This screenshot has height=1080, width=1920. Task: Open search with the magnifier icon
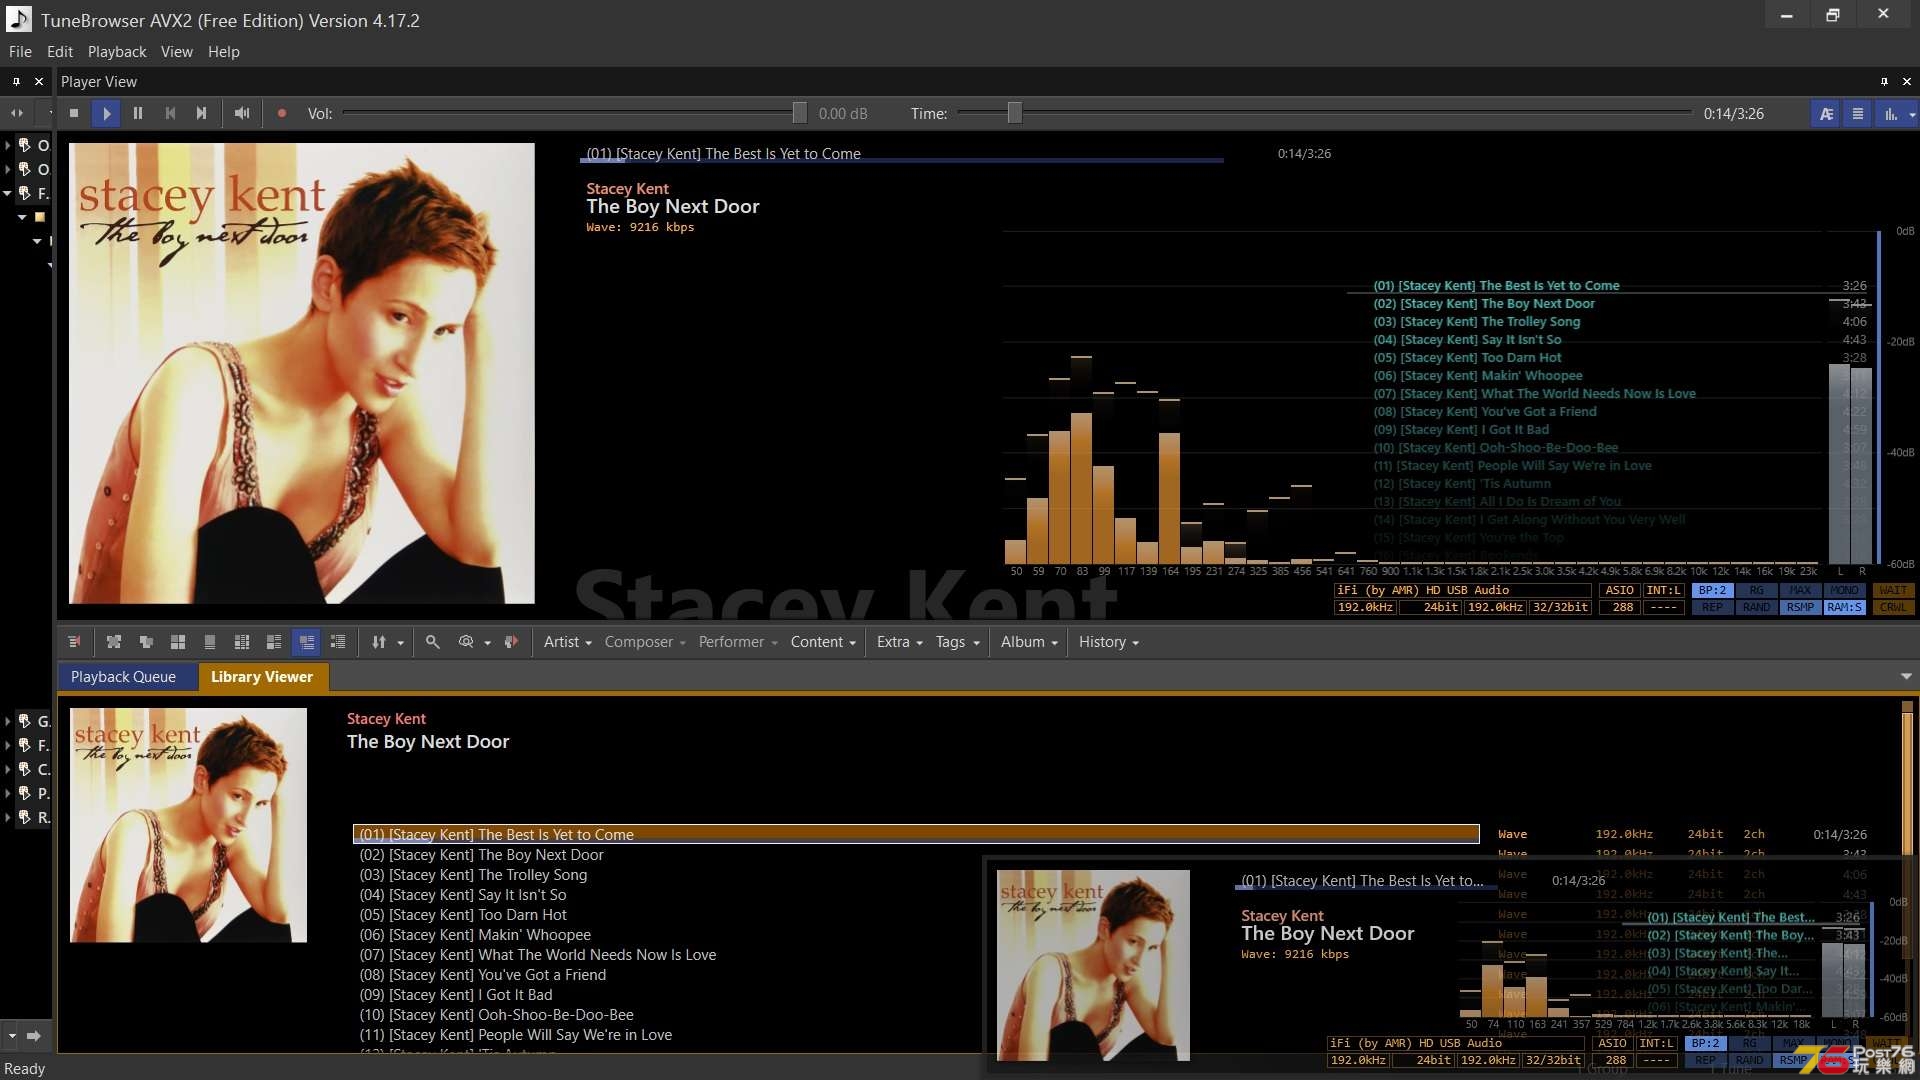[x=433, y=642]
